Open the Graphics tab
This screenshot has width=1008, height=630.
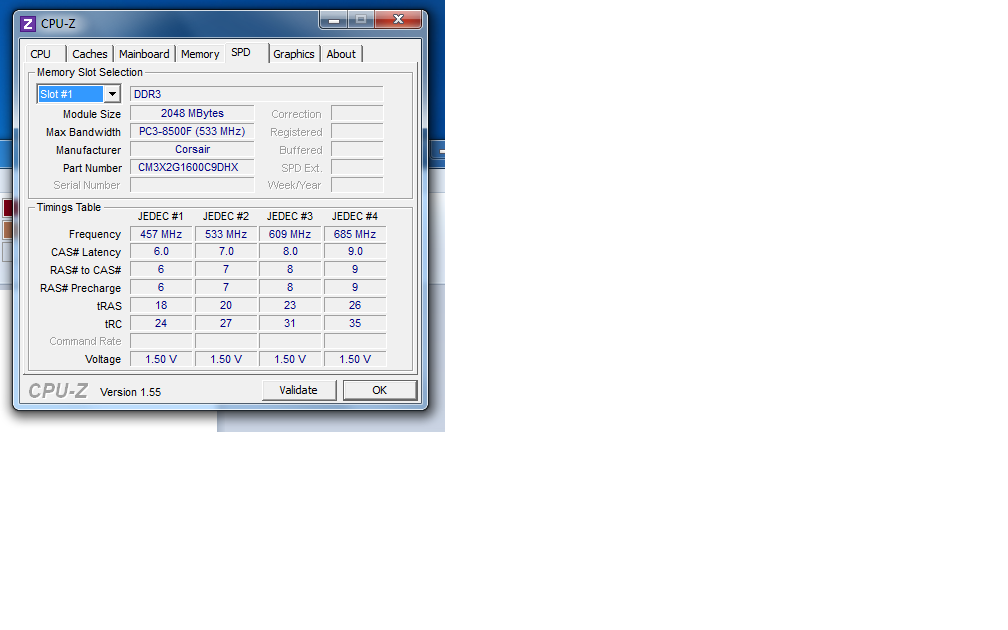[294, 54]
